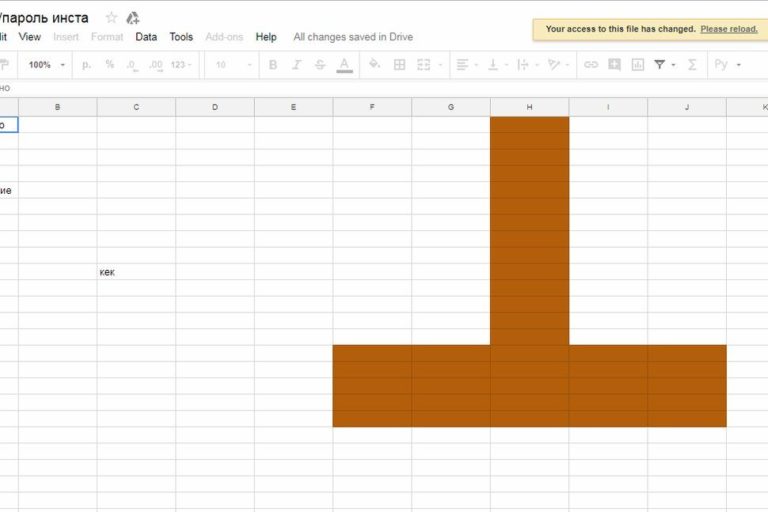Click All changes saved in Drive
768x512 pixels.
pyautogui.click(x=353, y=37)
